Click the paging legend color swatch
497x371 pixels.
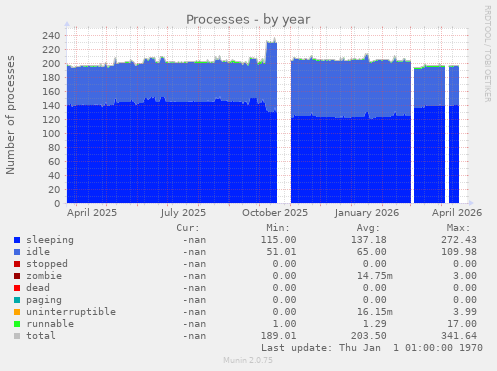(17, 300)
